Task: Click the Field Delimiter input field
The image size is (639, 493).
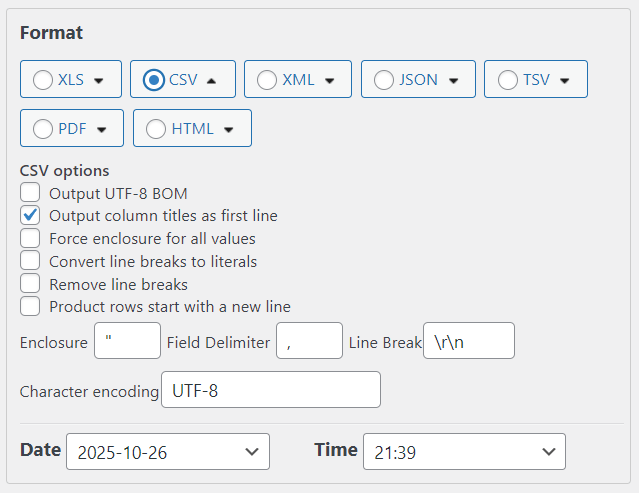Action: click(x=309, y=341)
